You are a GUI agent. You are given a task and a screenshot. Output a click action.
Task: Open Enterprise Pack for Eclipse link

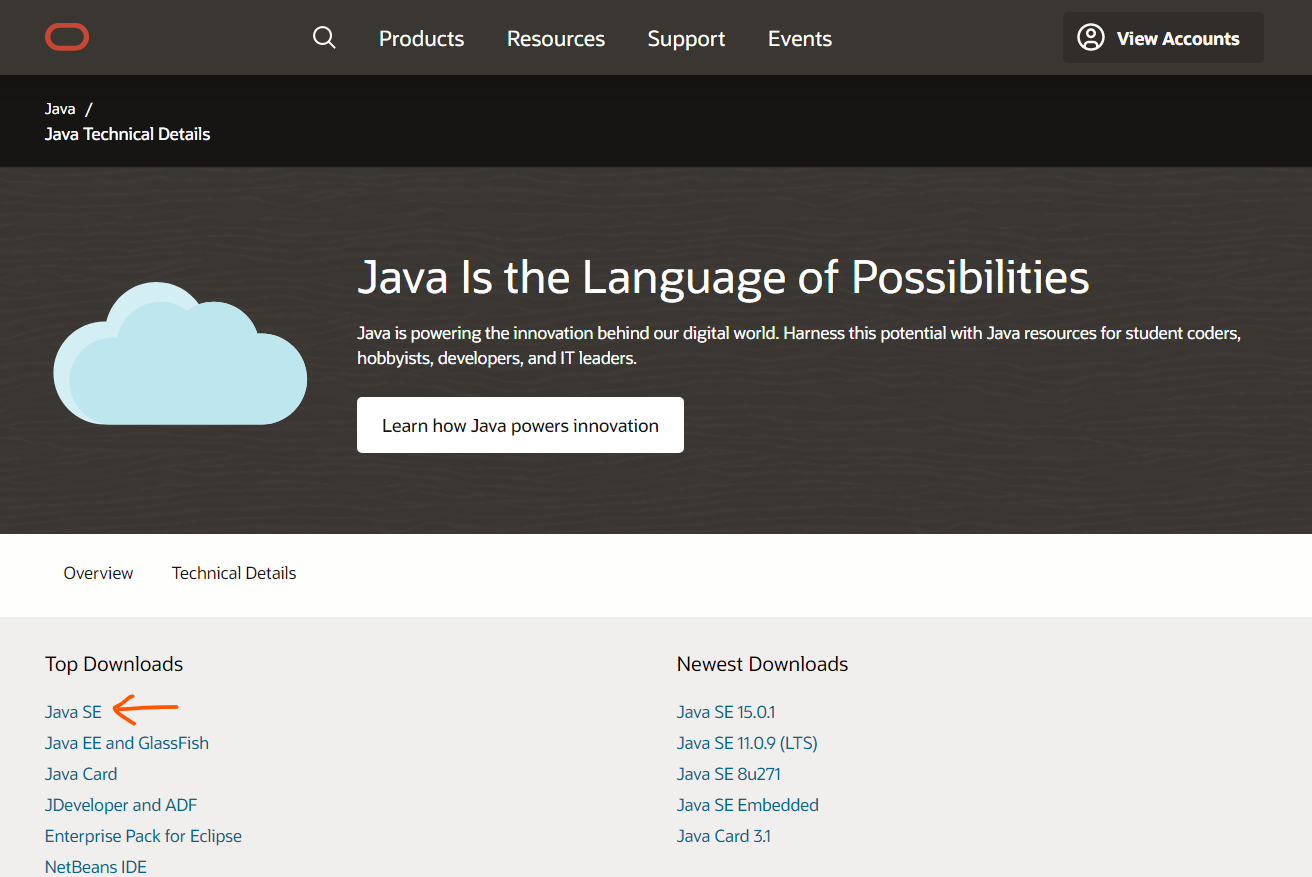tap(143, 836)
